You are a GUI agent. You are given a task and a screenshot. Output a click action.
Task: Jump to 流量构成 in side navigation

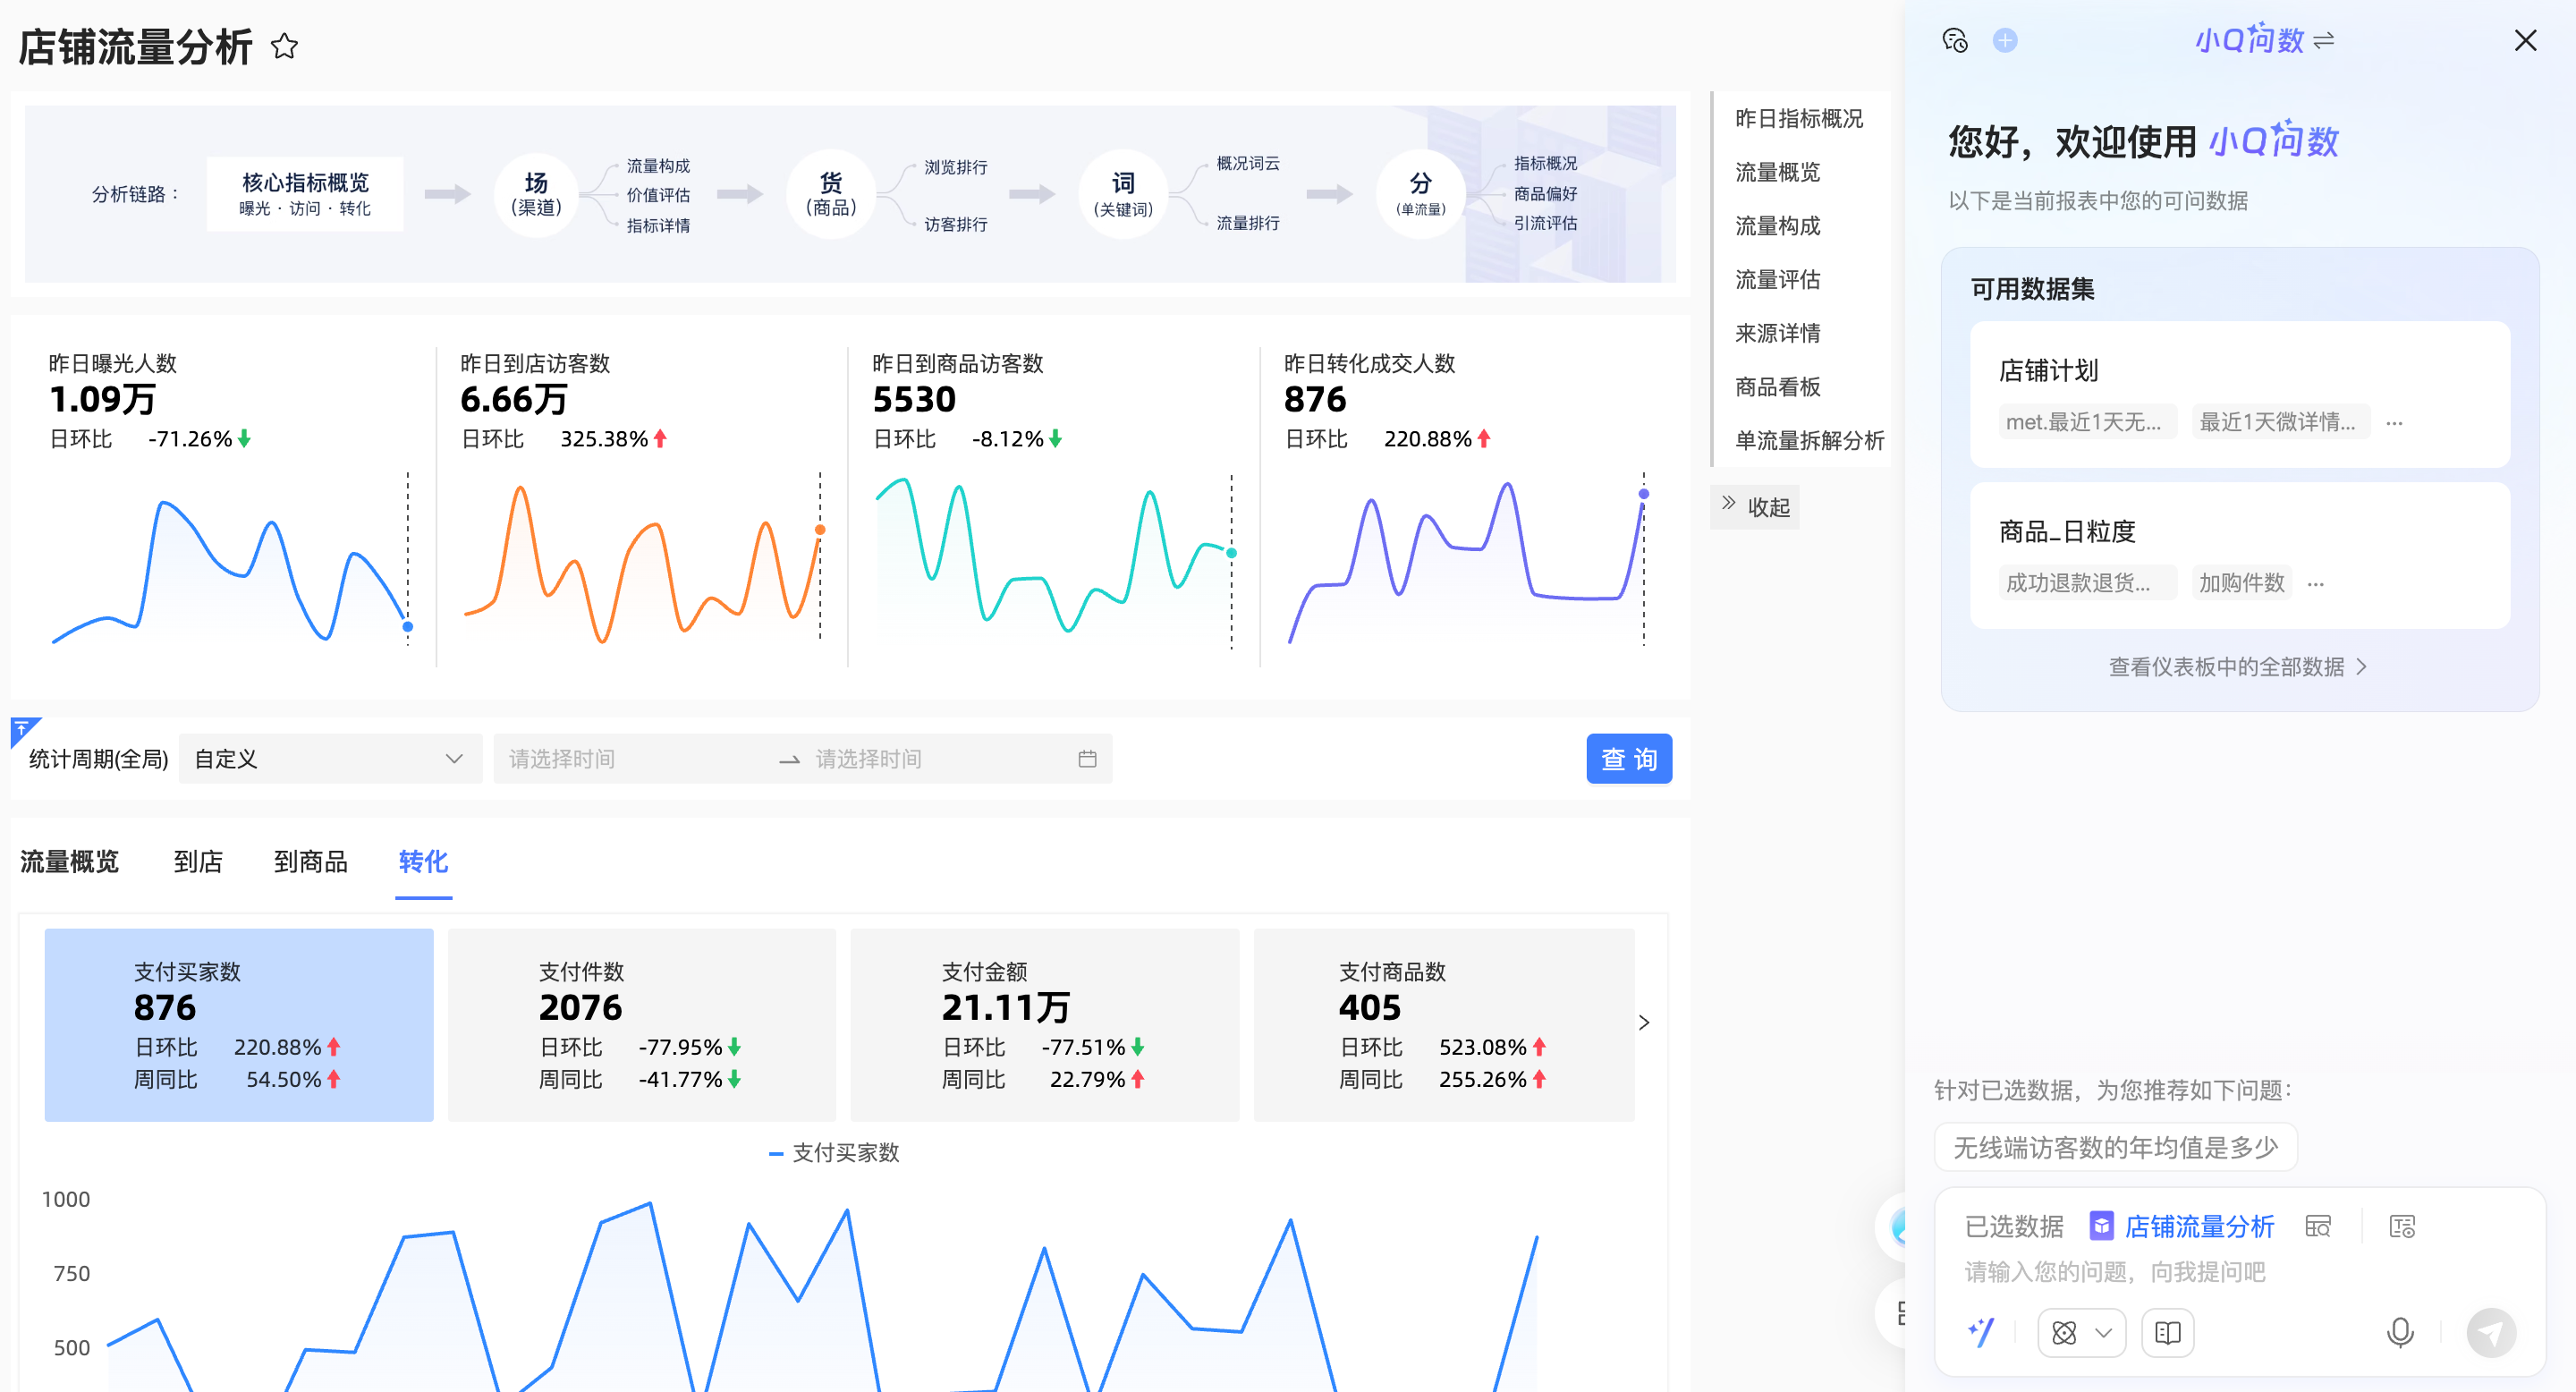coord(1777,226)
